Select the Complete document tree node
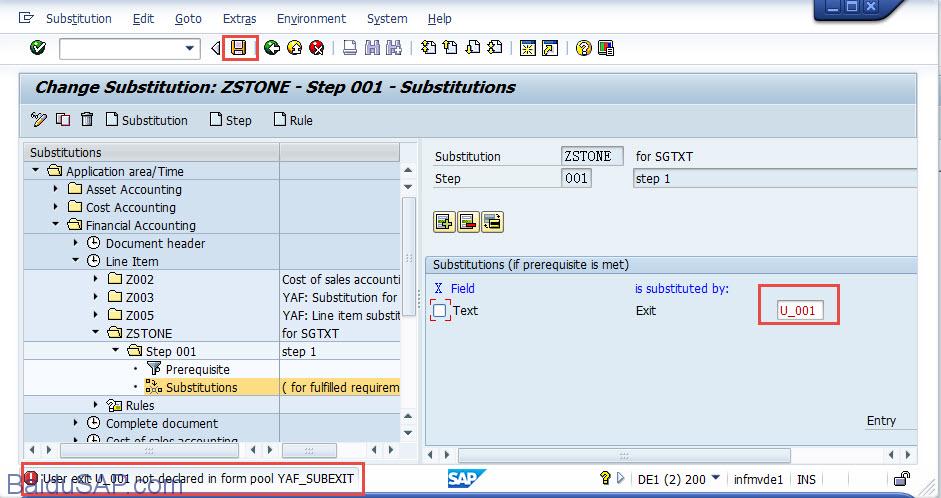This screenshot has height=498, width=941. click(x=161, y=423)
